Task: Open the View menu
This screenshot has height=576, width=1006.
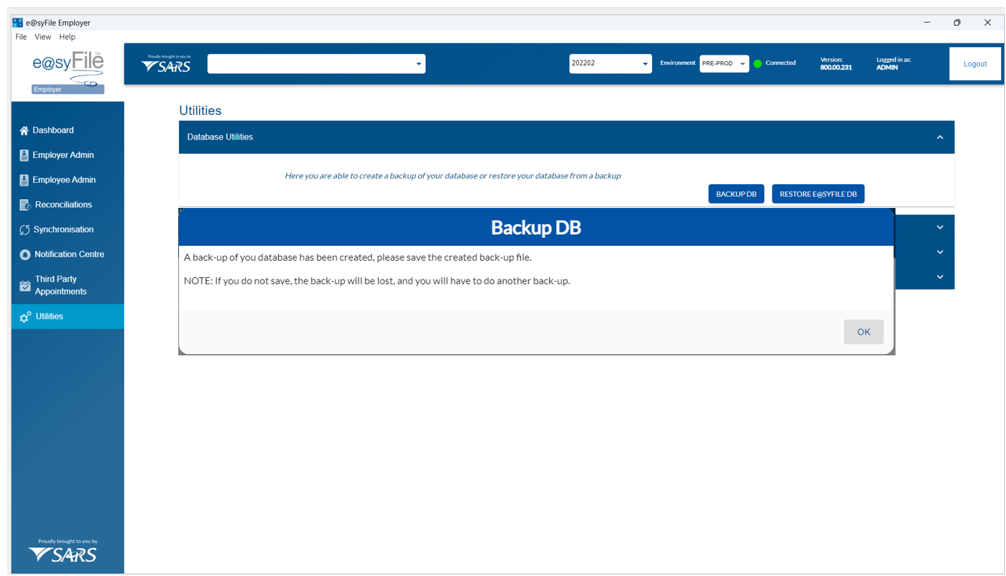Action: point(43,37)
